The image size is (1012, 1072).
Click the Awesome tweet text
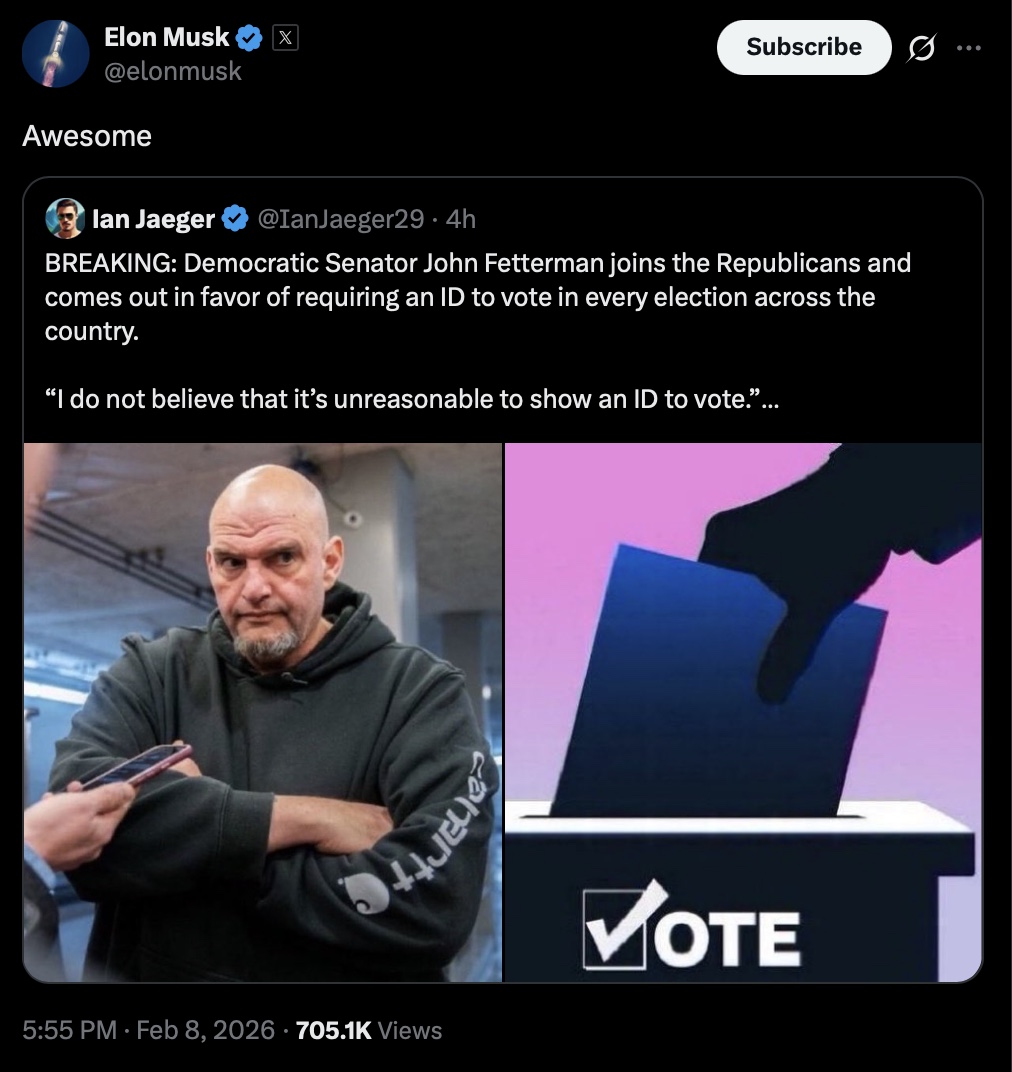point(87,136)
